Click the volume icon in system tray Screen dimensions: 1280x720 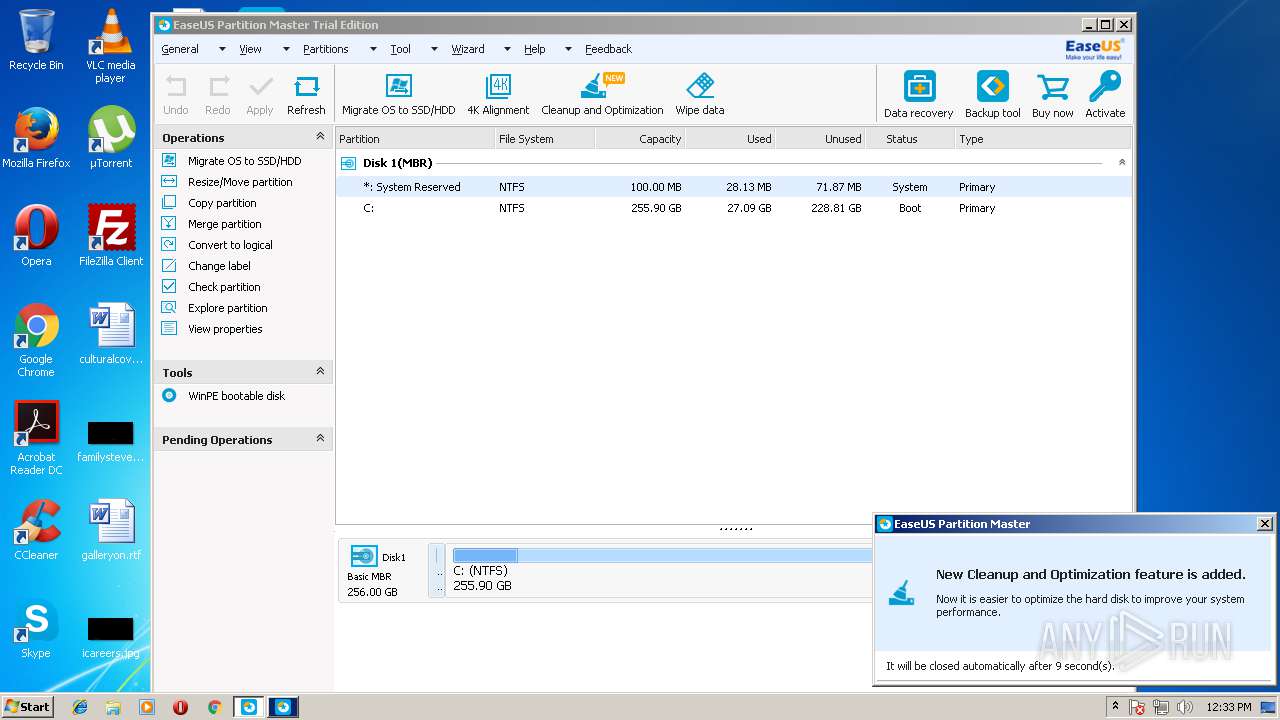(x=1184, y=707)
